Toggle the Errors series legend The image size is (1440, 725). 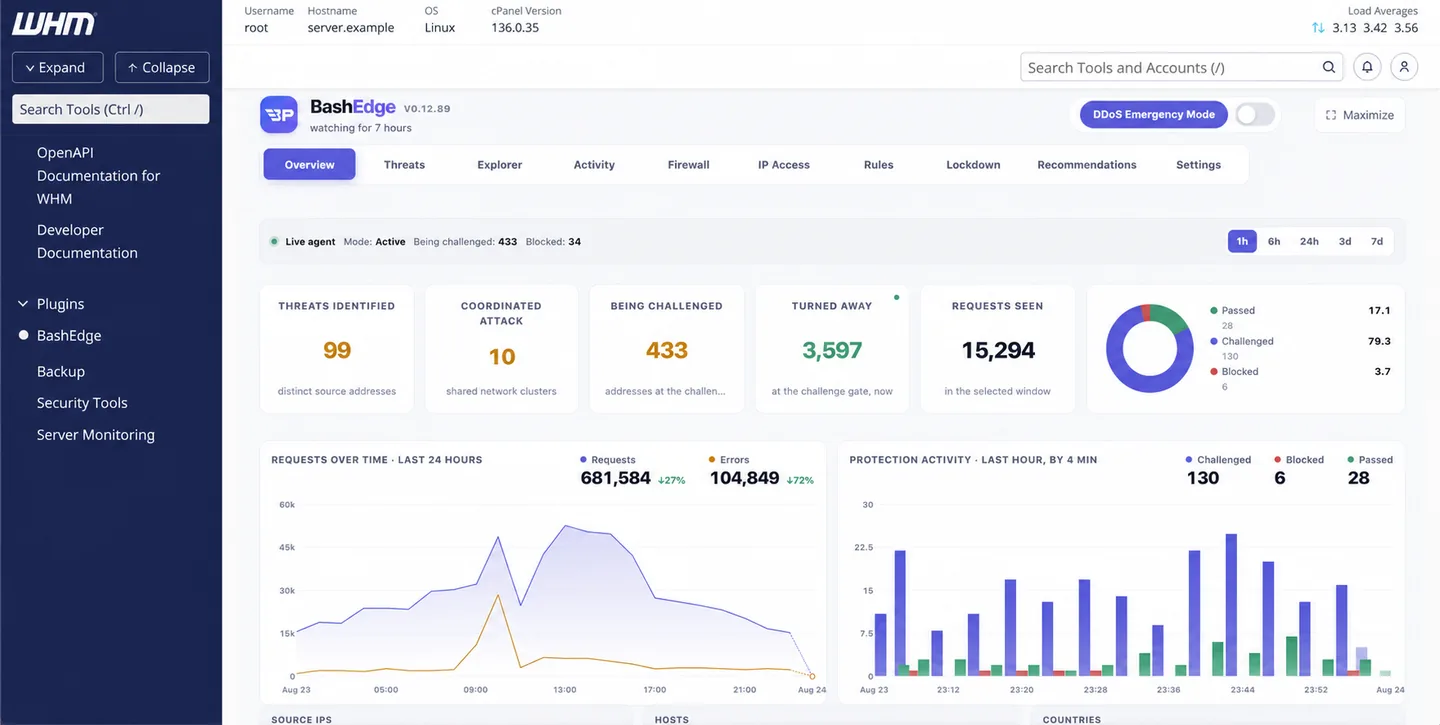[729, 460]
